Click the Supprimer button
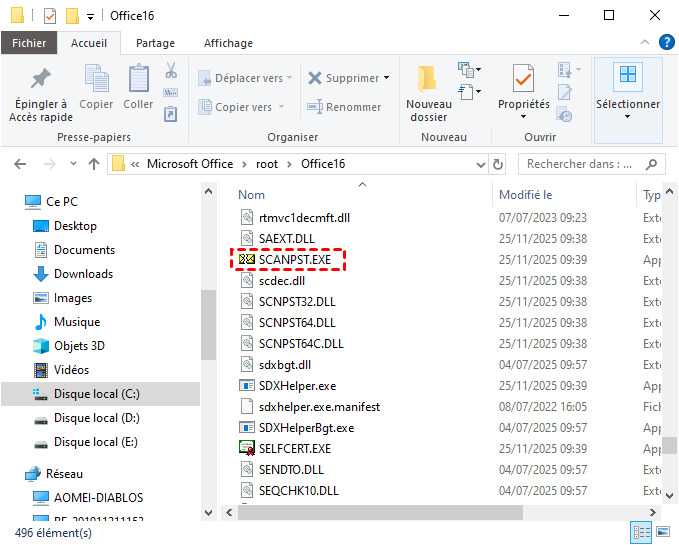 [x=343, y=78]
